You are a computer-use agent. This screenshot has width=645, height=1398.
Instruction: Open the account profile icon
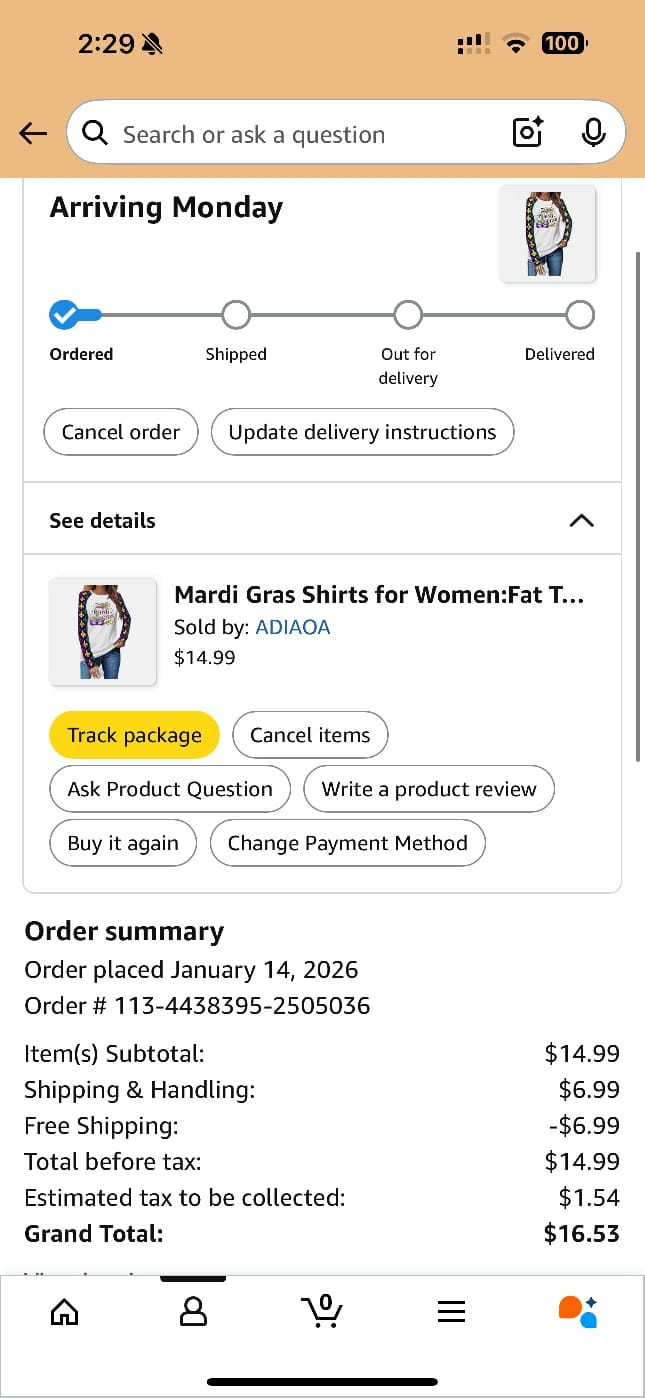pos(193,1311)
